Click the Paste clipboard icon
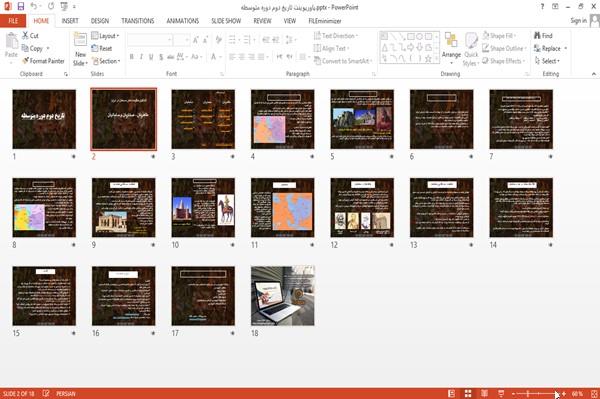Viewport: 600px width, 399px height. pyautogui.click(x=11, y=41)
